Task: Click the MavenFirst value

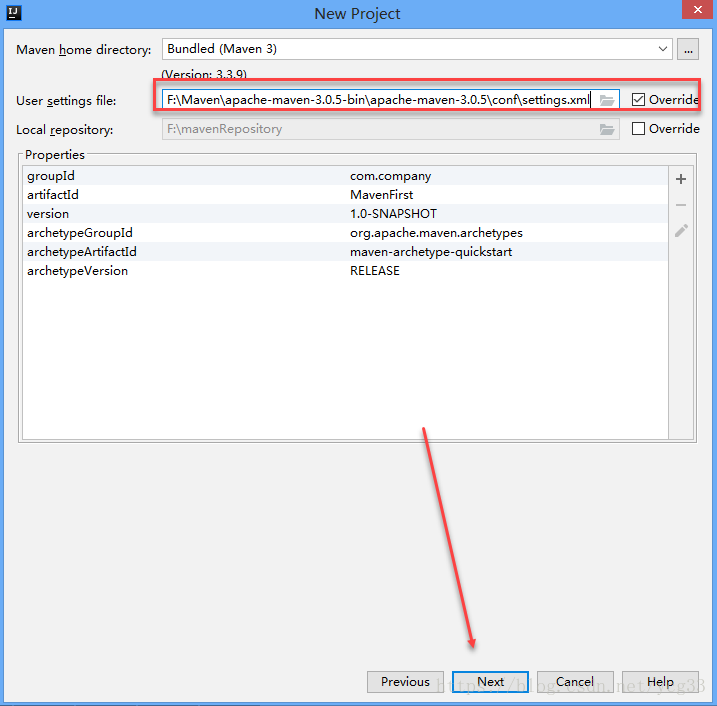Action: pyautogui.click(x=381, y=195)
